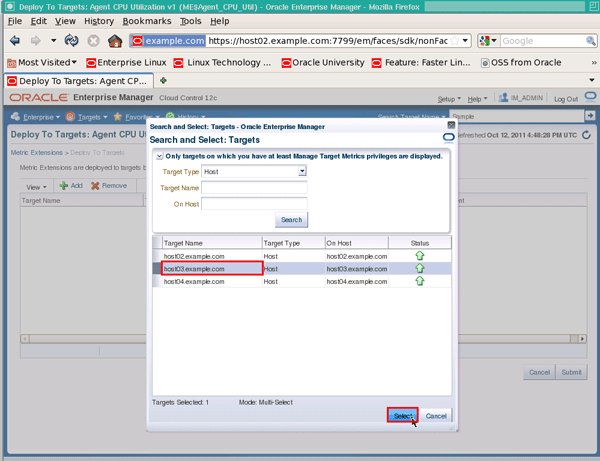Viewport: 600px width, 461px height.
Task: Click the up status arrow for host02
Action: click(x=420, y=256)
